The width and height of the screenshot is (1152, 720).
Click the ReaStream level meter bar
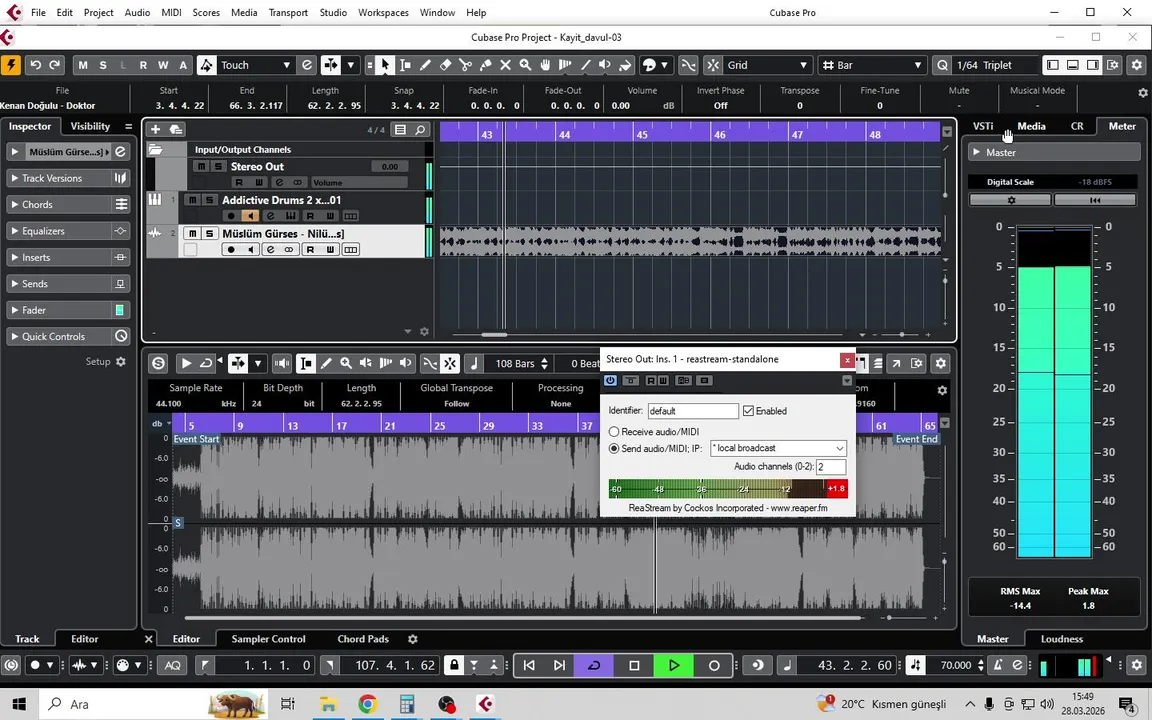[727, 489]
